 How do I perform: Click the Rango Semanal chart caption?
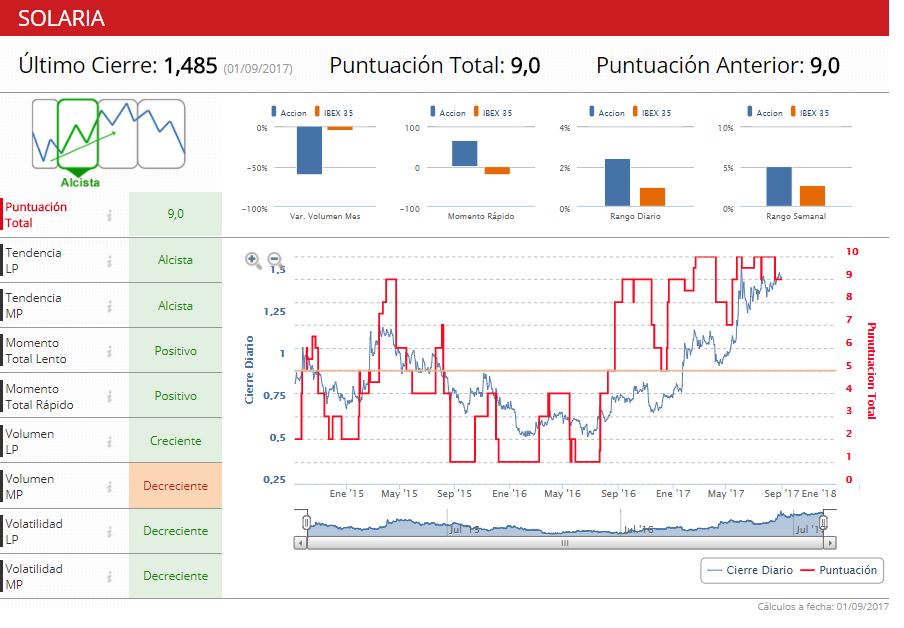[x=796, y=216]
